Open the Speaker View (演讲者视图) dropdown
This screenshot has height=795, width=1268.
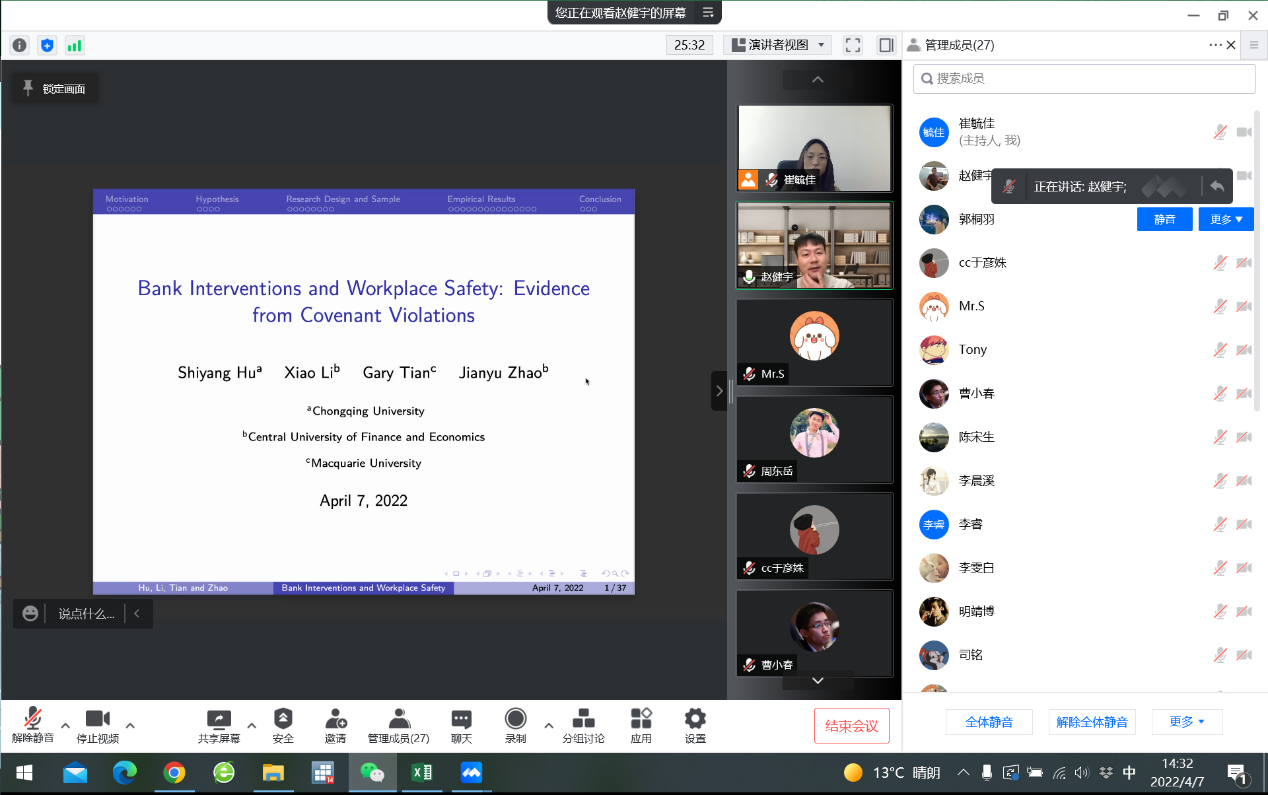tap(778, 45)
